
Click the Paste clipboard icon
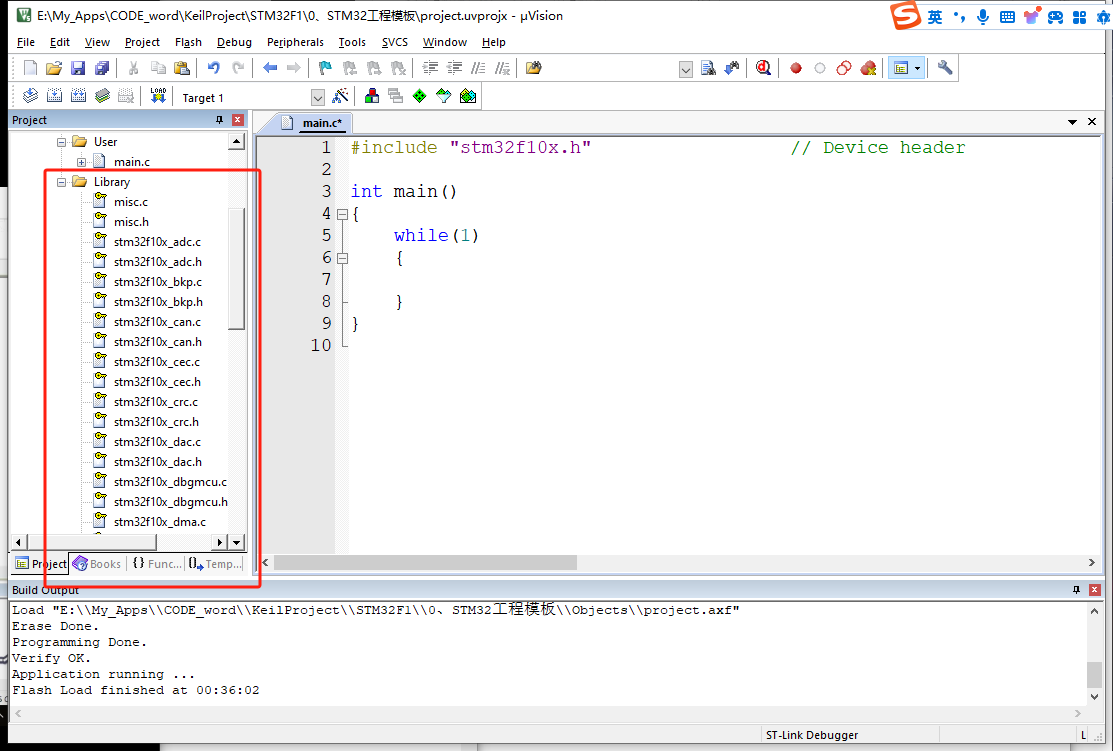(182, 68)
